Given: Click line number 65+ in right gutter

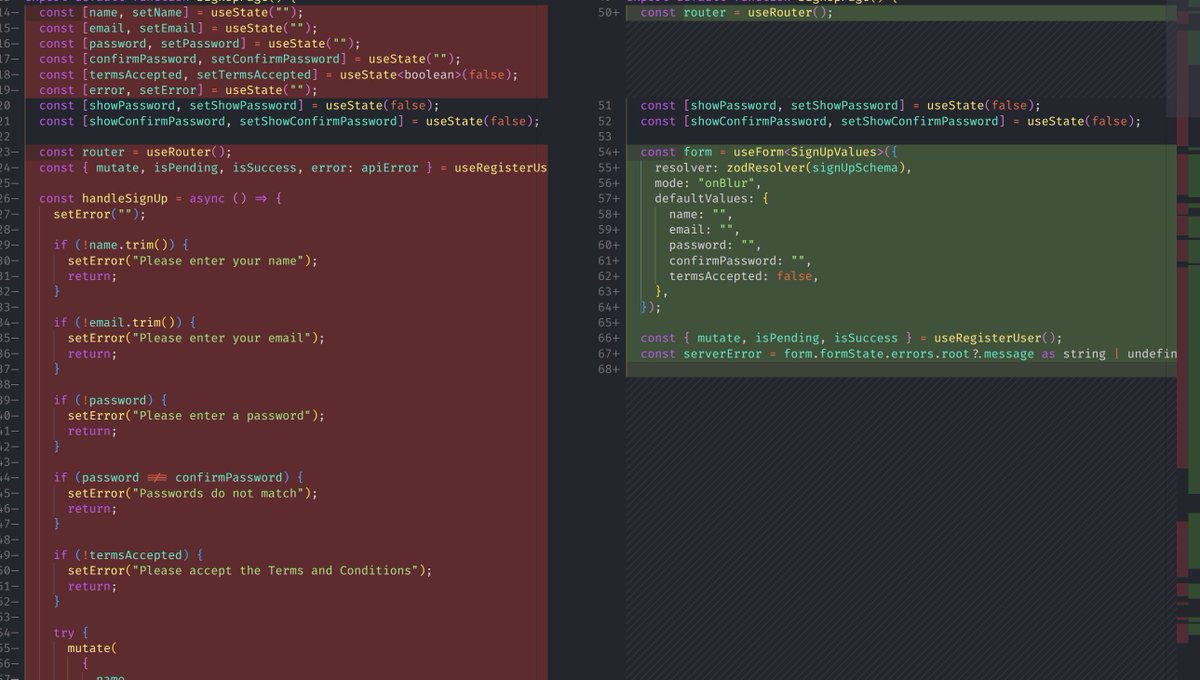Looking at the screenshot, I should click(608, 323).
